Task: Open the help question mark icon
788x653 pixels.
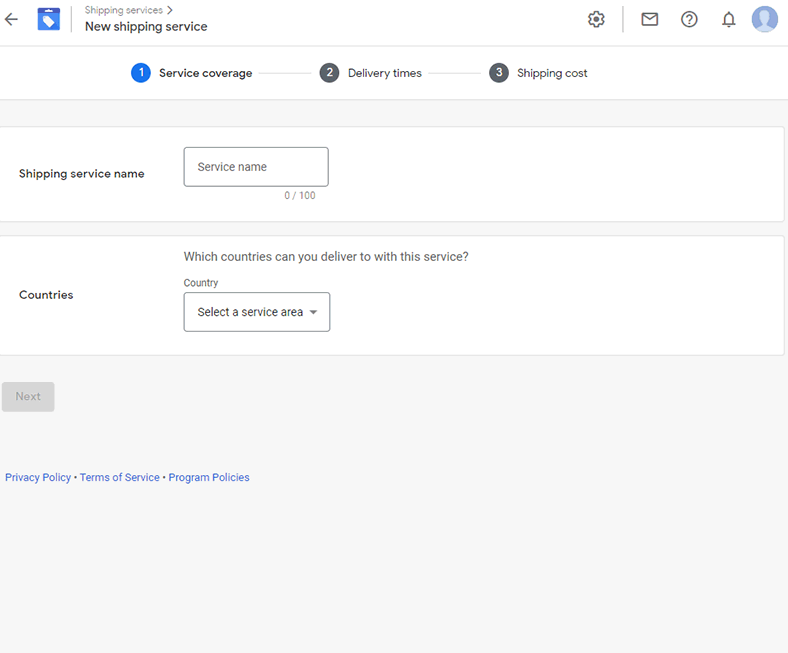Action: [x=689, y=19]
